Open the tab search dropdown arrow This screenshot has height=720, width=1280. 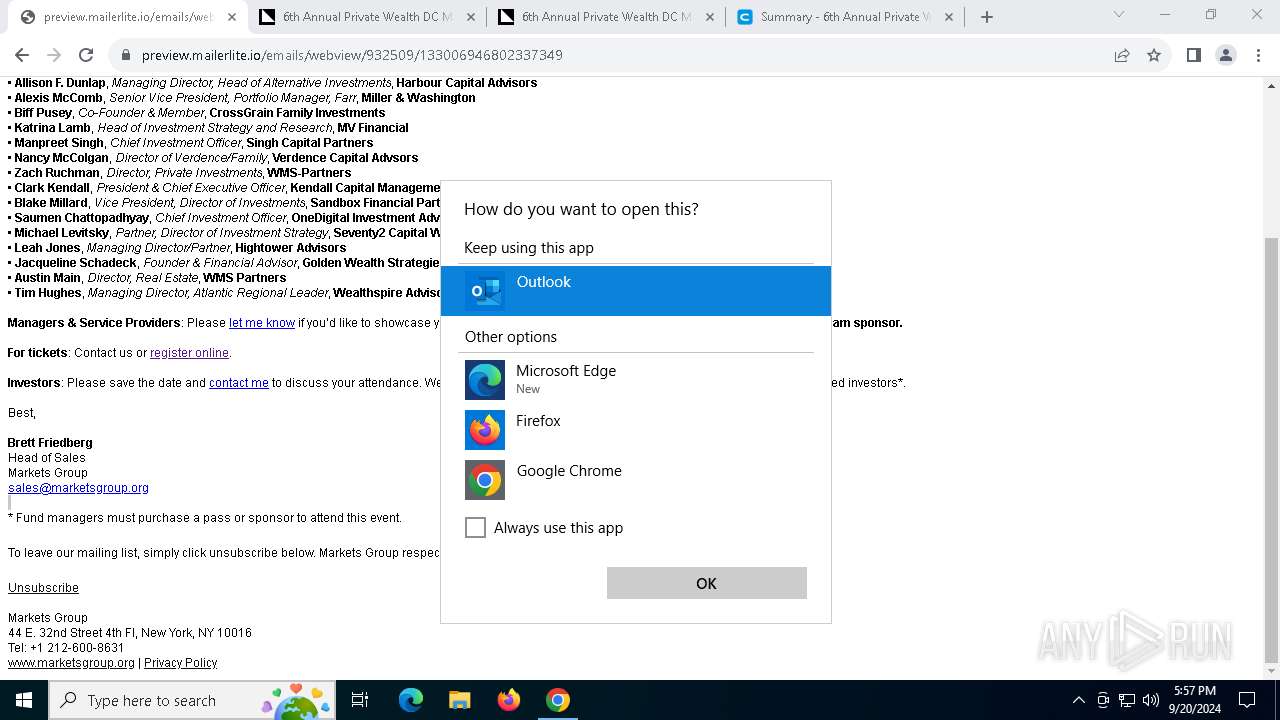[1119, 15]
